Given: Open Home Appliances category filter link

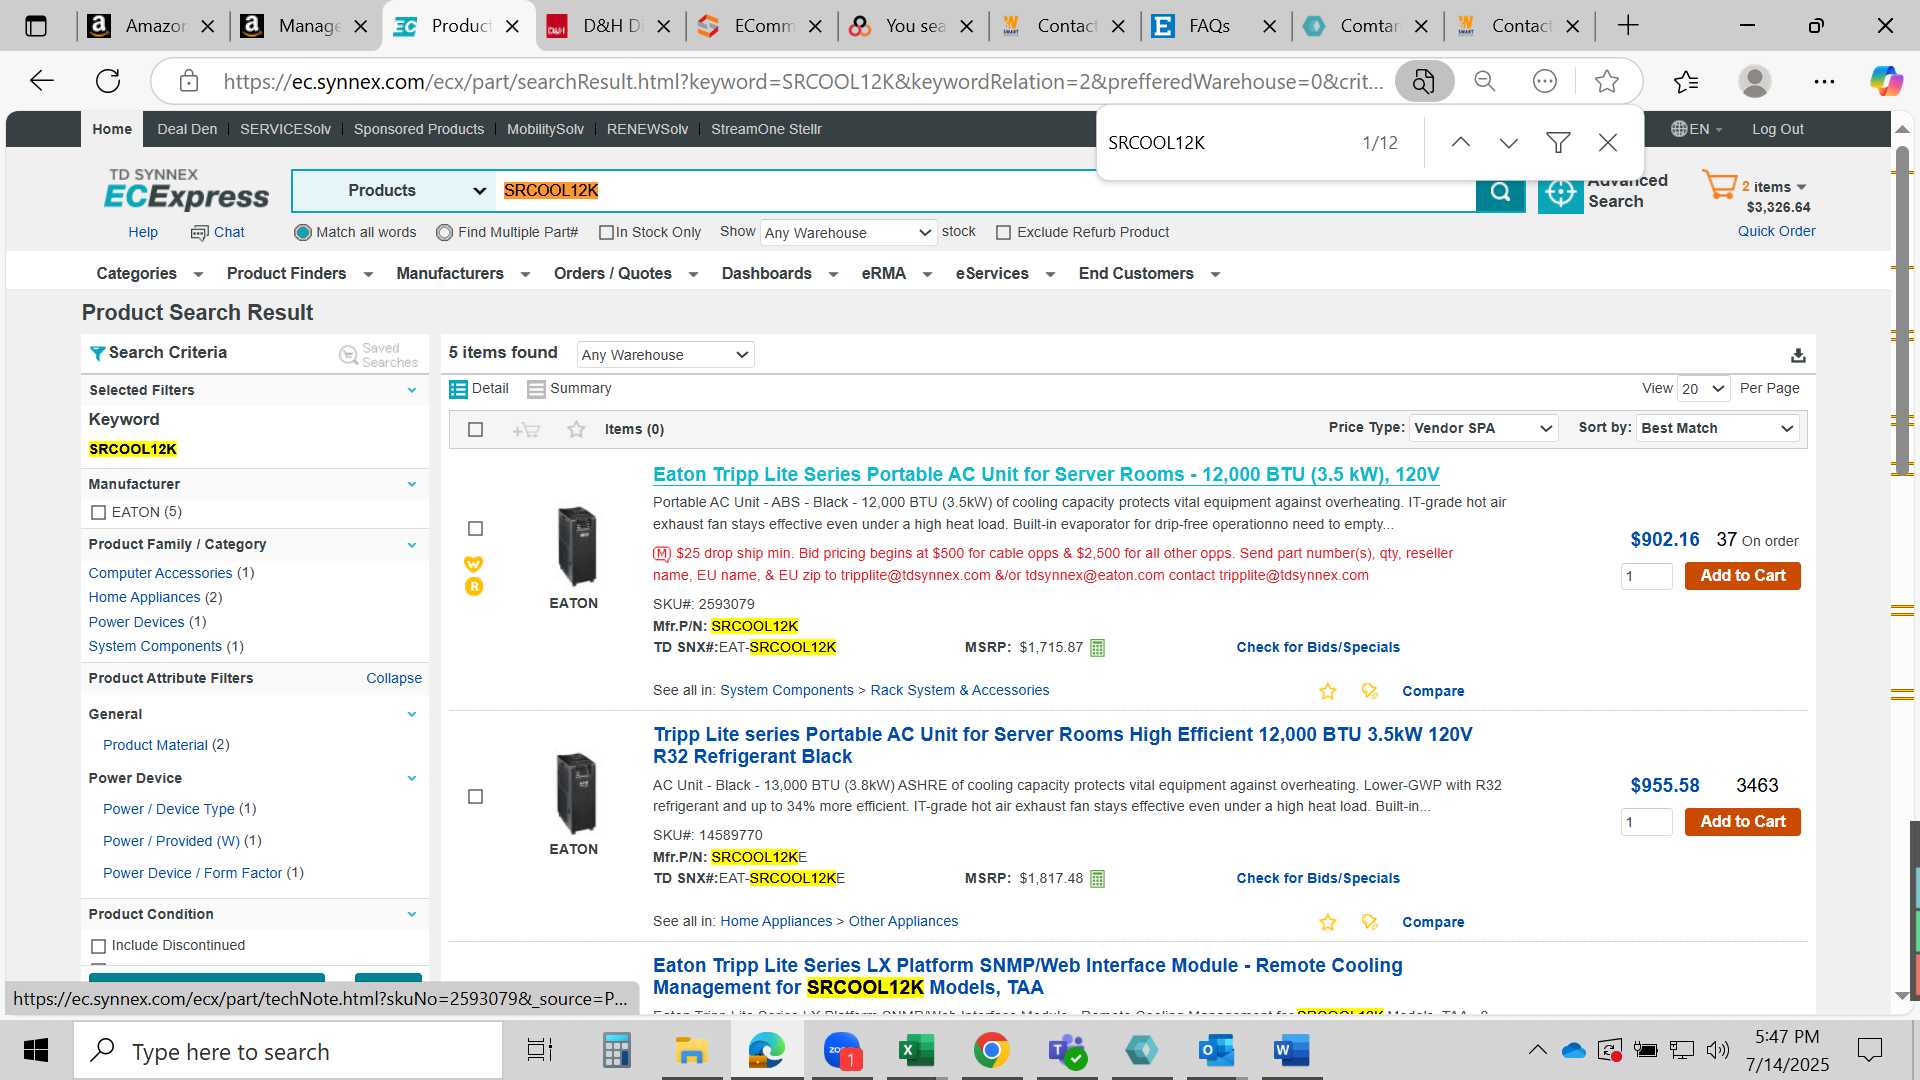Looking at the screenshot, I should 144,598.
